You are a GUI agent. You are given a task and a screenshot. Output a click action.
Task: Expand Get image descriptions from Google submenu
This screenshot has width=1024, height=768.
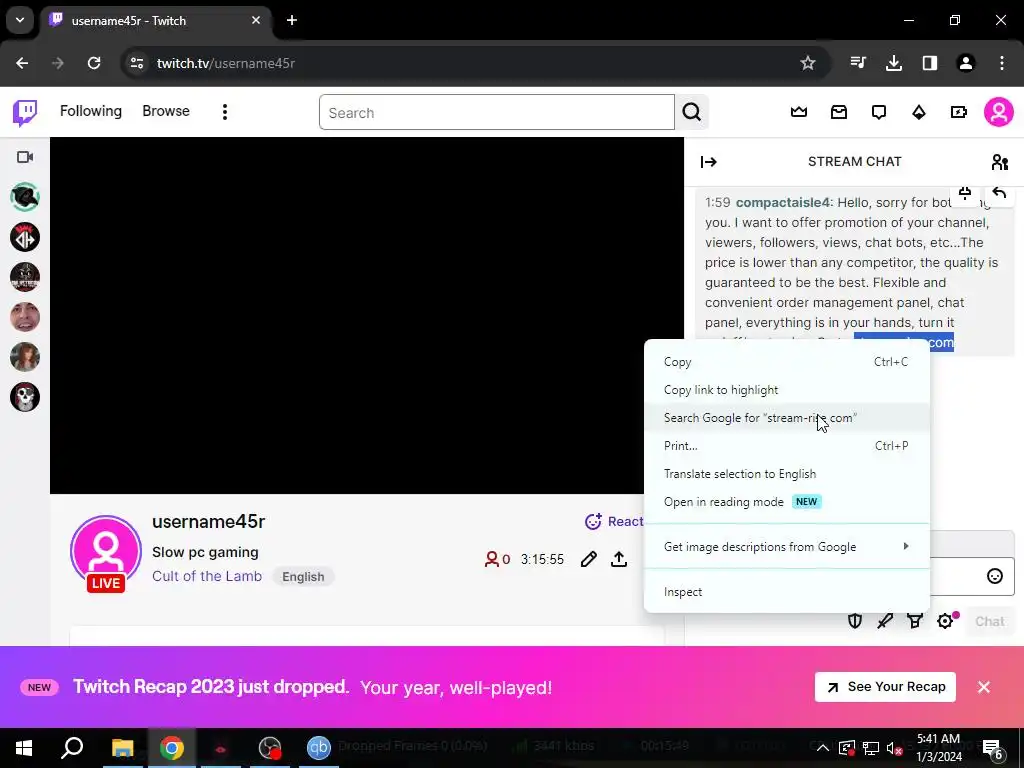pos(786,547)
